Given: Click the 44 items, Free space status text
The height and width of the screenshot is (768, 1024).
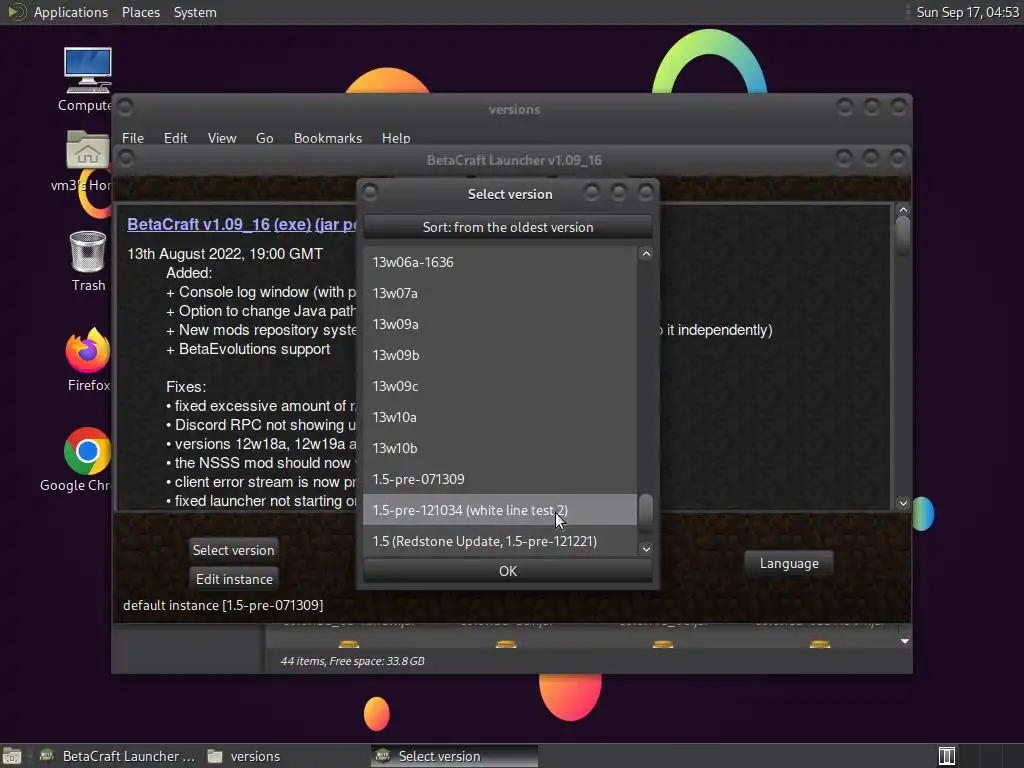Looking at the screenshot, I should [x=352, y=661].
